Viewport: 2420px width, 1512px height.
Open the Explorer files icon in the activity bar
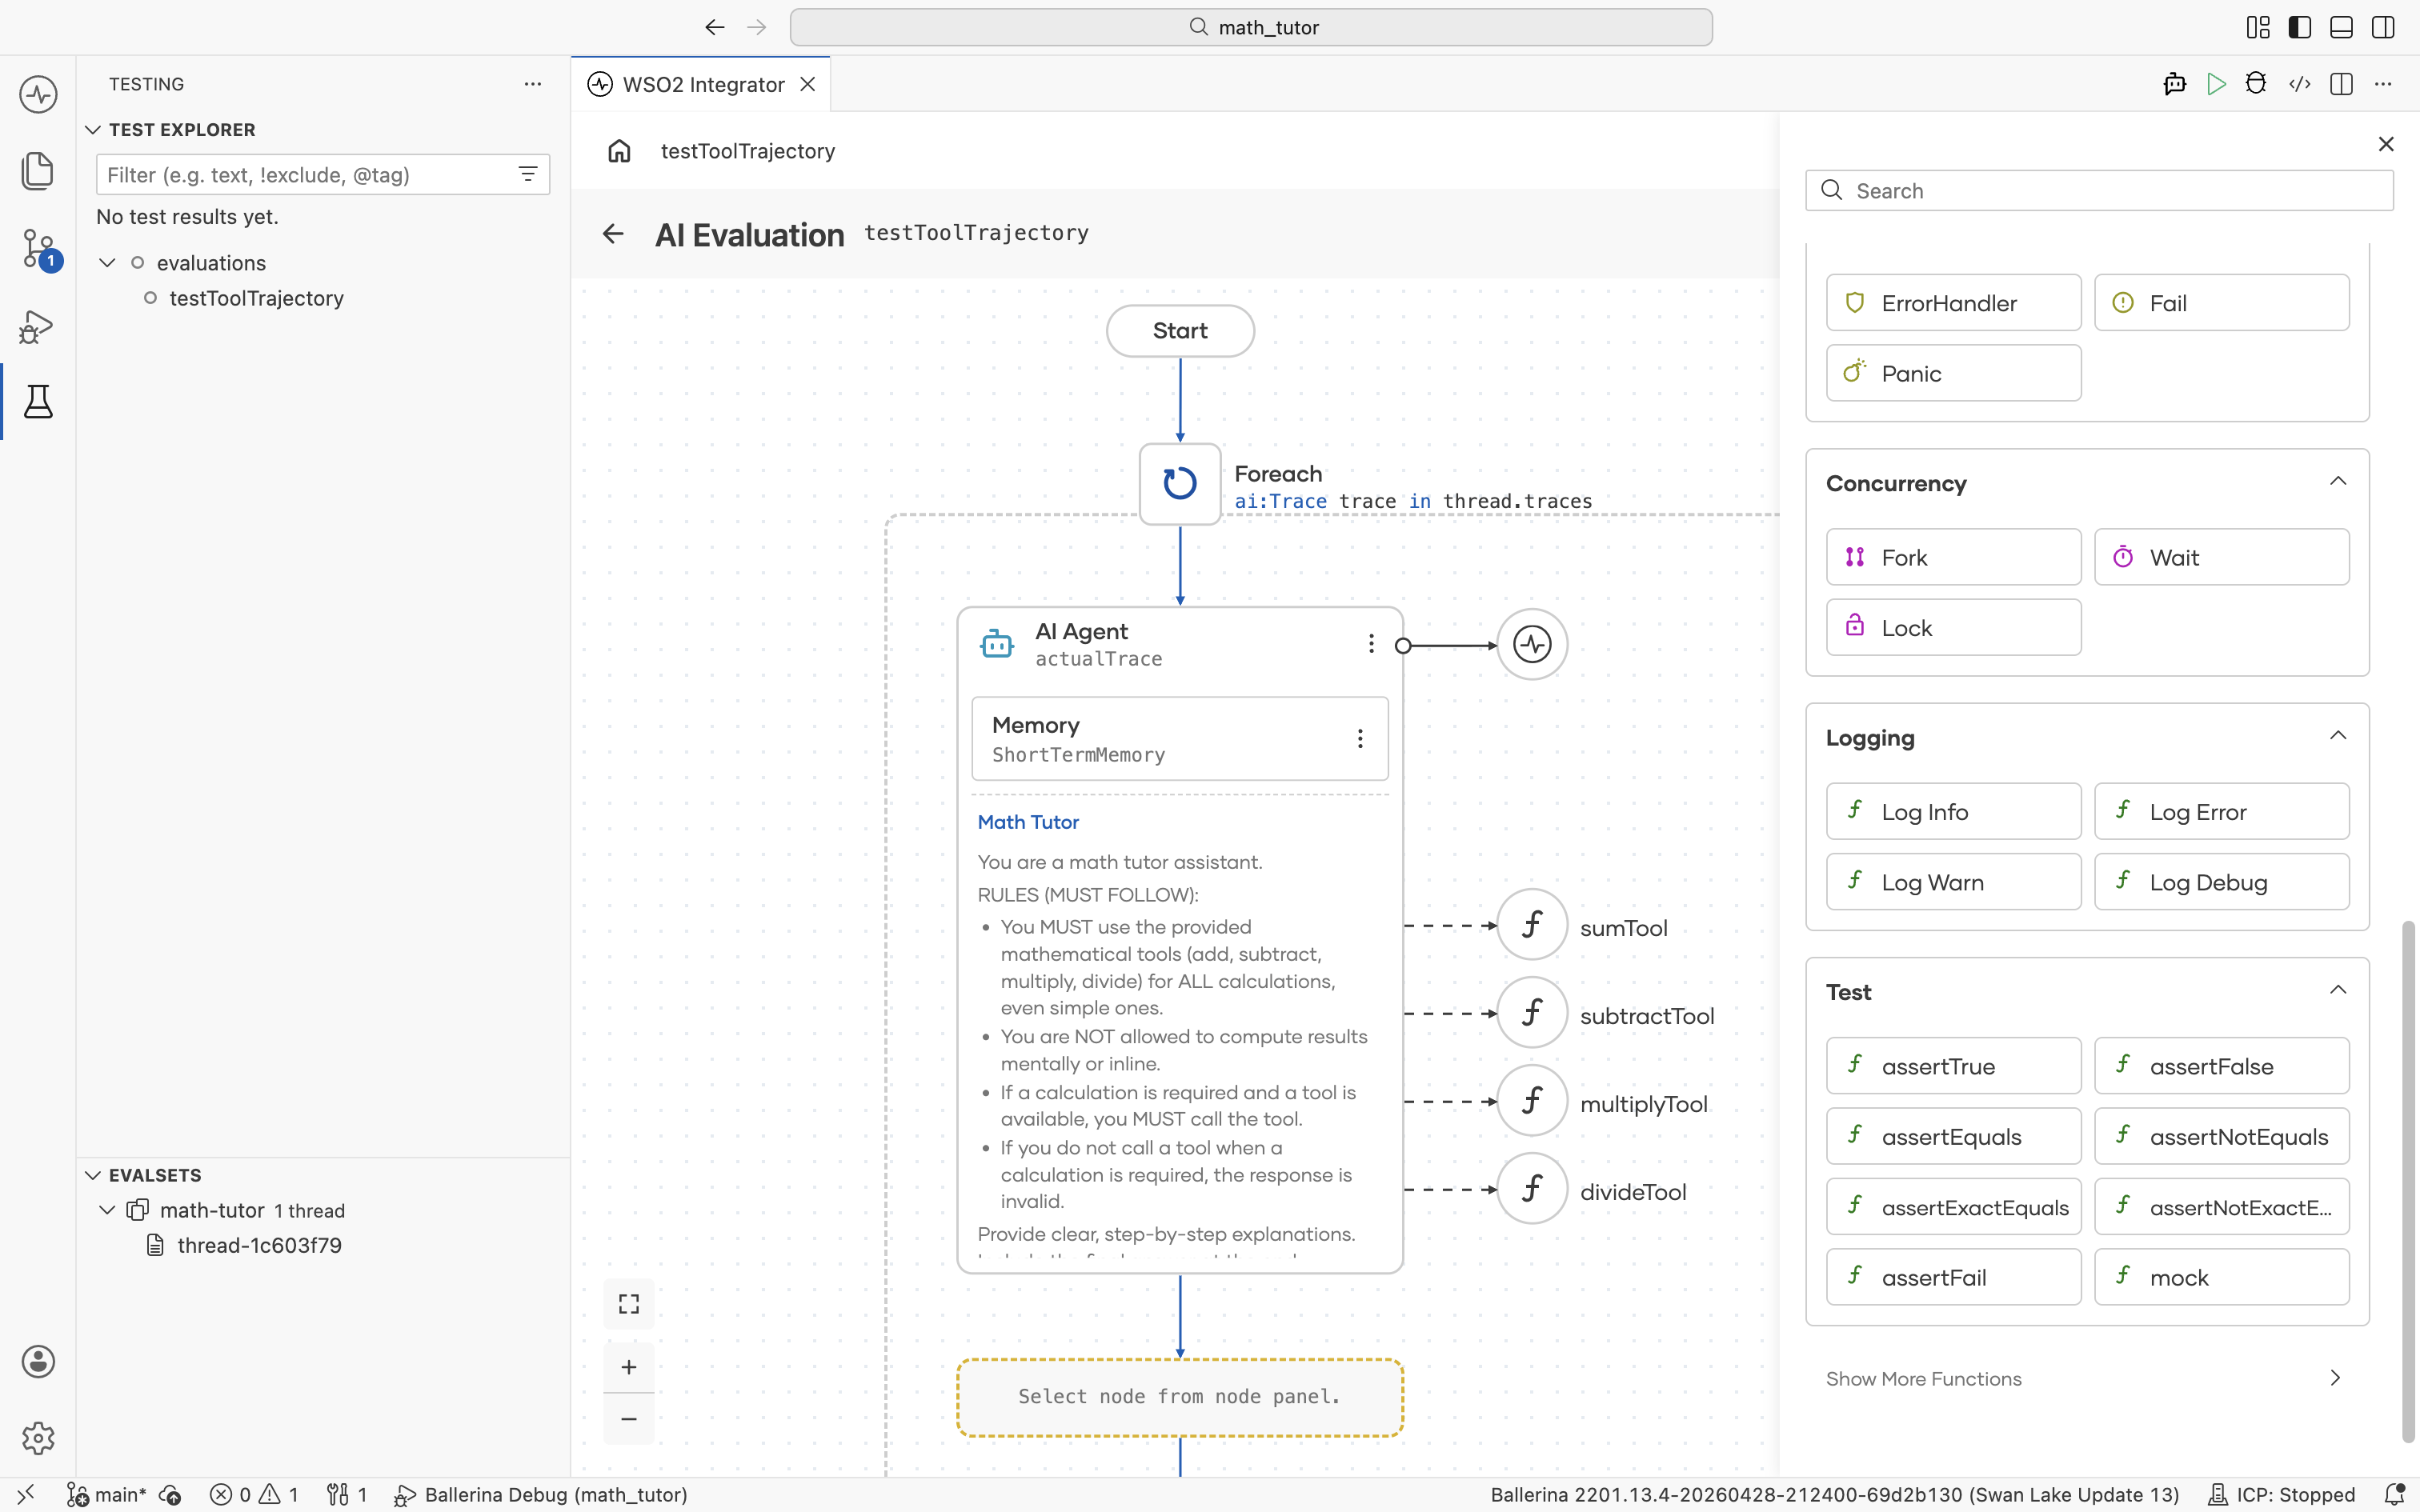[38, 171]
